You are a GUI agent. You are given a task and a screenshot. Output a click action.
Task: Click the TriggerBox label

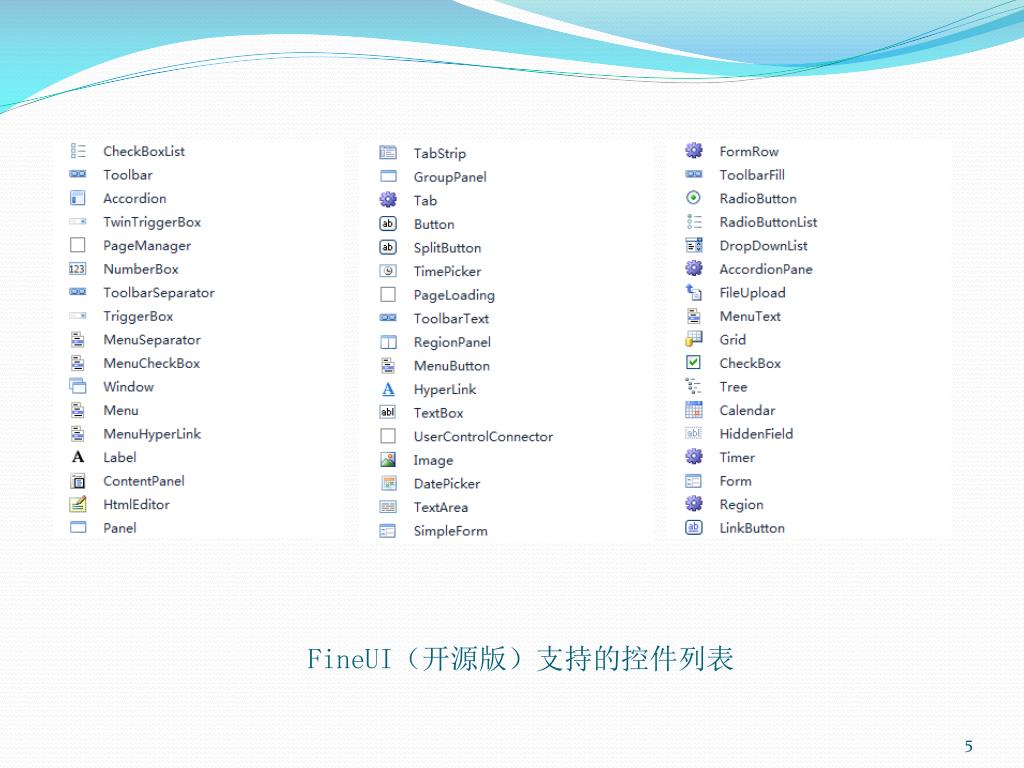tap(138, 316)
